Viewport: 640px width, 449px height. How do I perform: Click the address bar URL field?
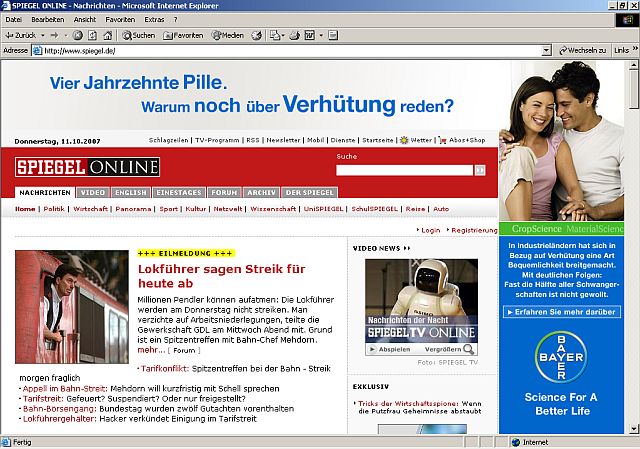[x=292, y=51]
